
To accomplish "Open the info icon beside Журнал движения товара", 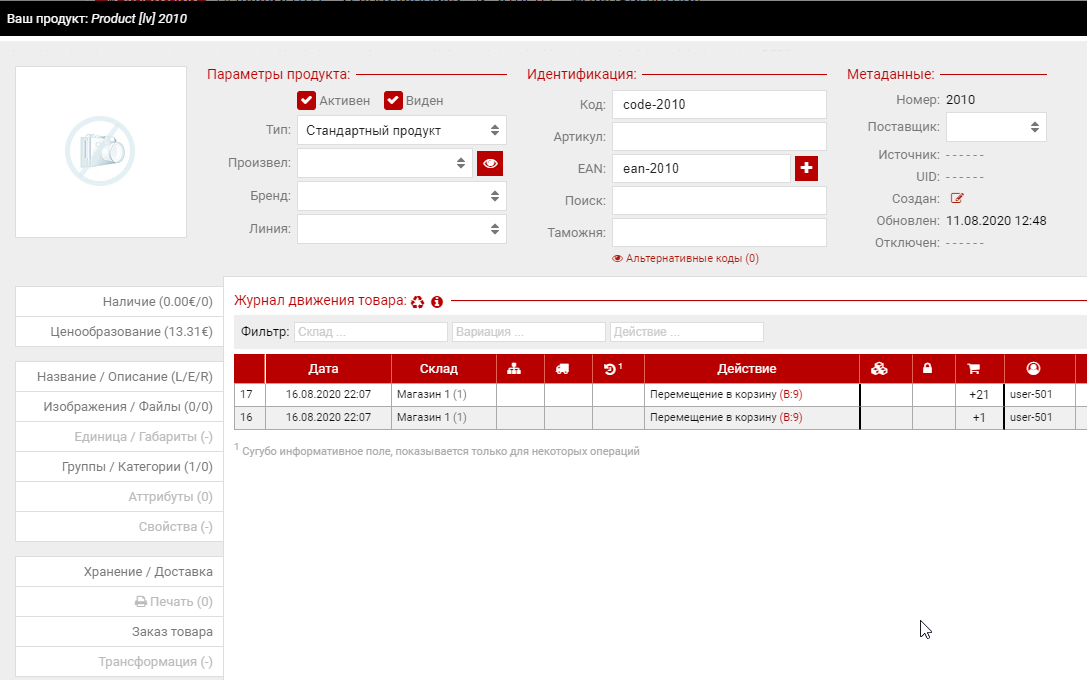I will (437, 301).
